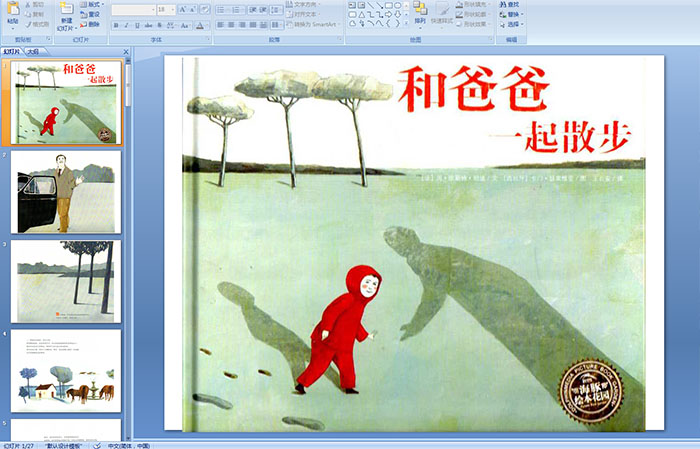Open the font name combo box

click(x=133, y=9)
